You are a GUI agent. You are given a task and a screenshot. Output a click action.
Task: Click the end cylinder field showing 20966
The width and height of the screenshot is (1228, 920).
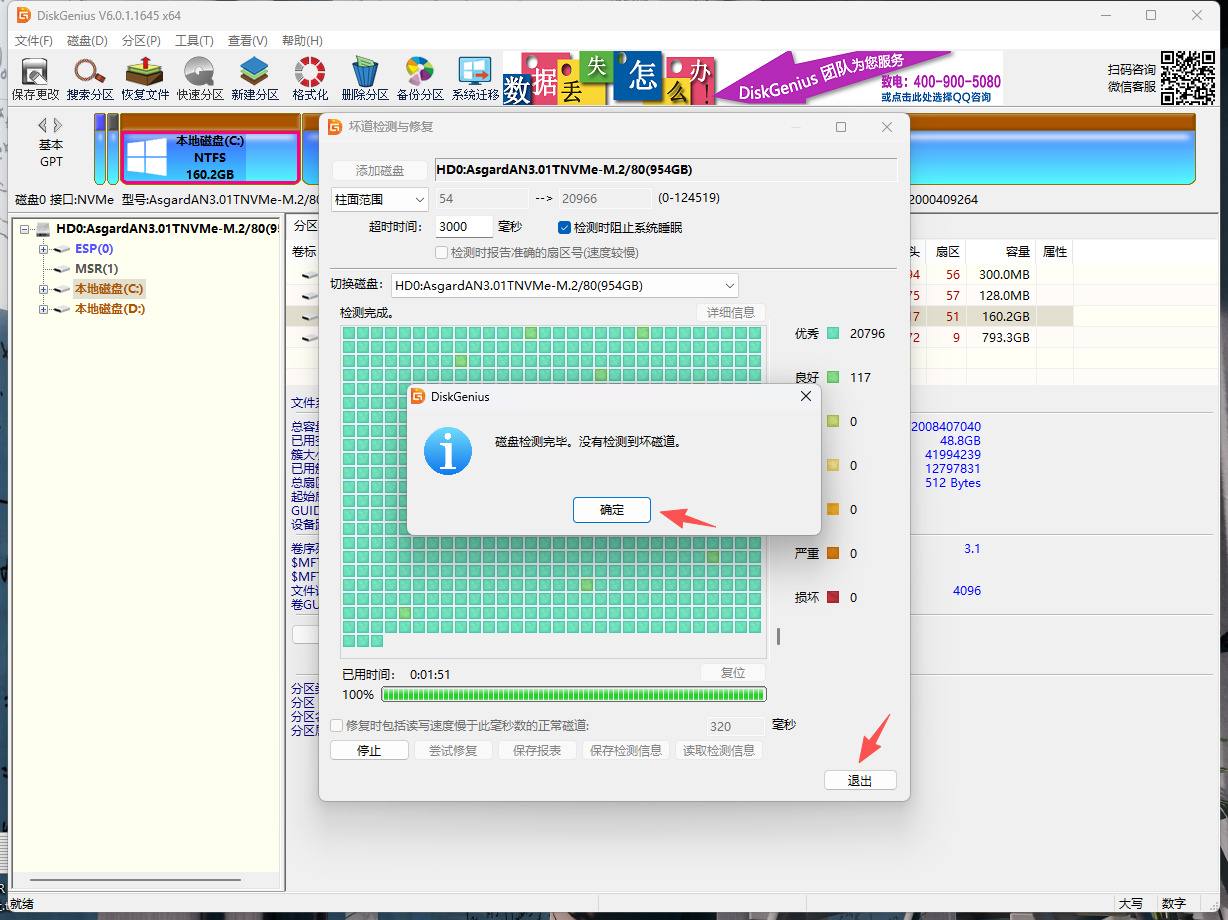(x=604, y=199)
